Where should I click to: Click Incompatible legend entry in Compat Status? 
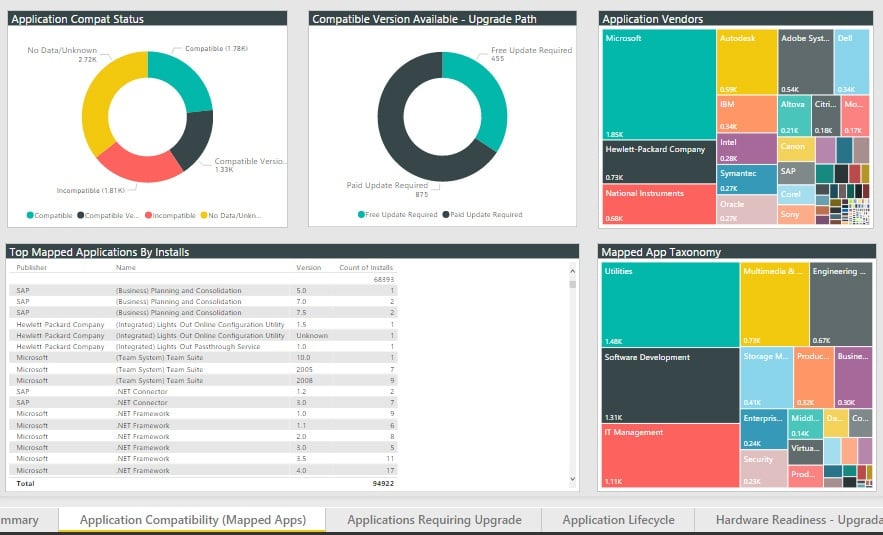pyautogui.click(x=170, y=215)
